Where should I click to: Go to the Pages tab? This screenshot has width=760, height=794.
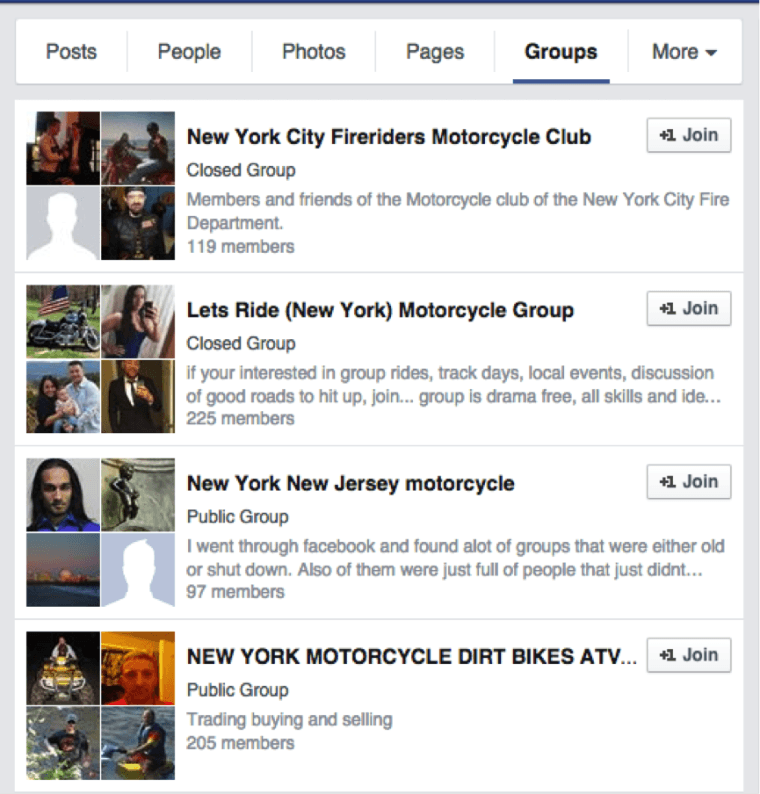pyautogui.click(x=435, y=52)
